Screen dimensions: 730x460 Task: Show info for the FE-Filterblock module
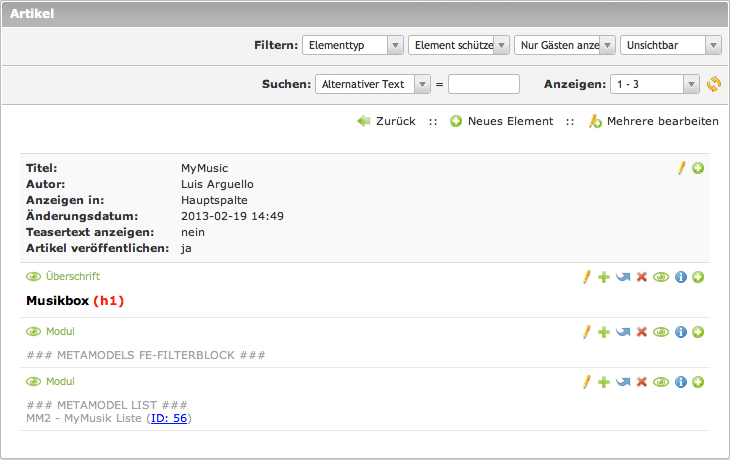point(681,332)
